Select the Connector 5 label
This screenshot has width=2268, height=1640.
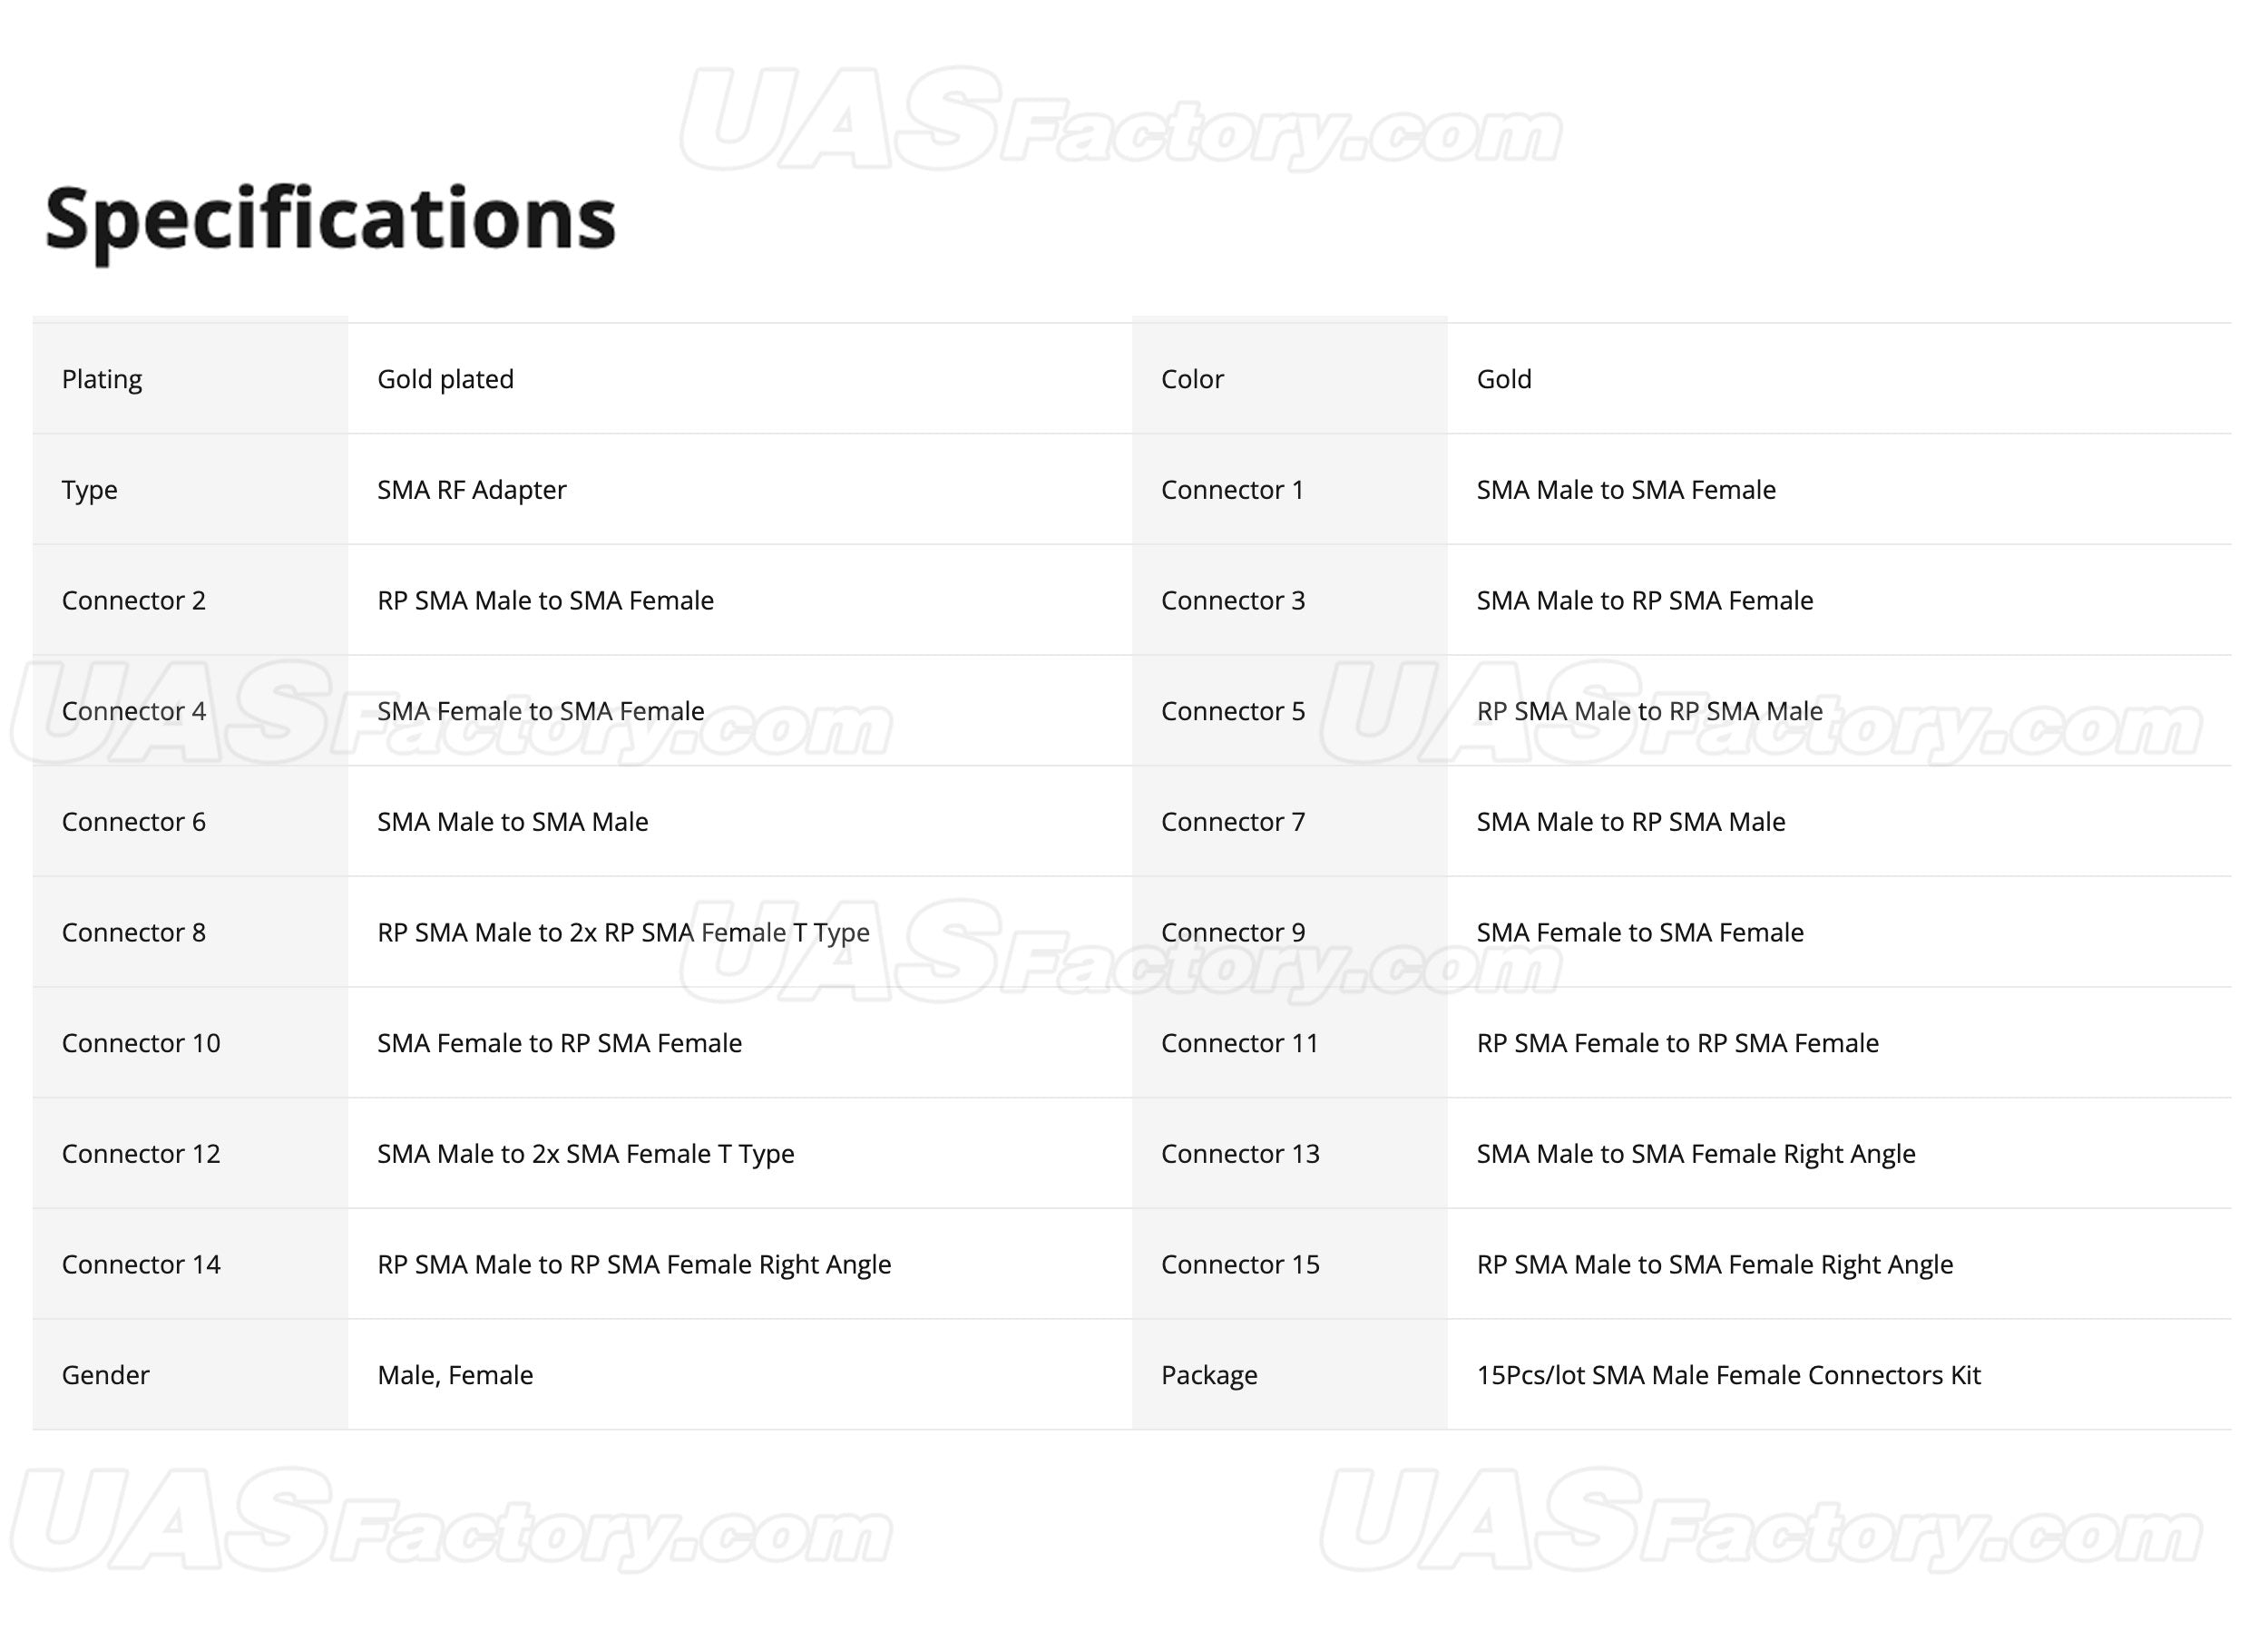click(x=1233, y=711)
